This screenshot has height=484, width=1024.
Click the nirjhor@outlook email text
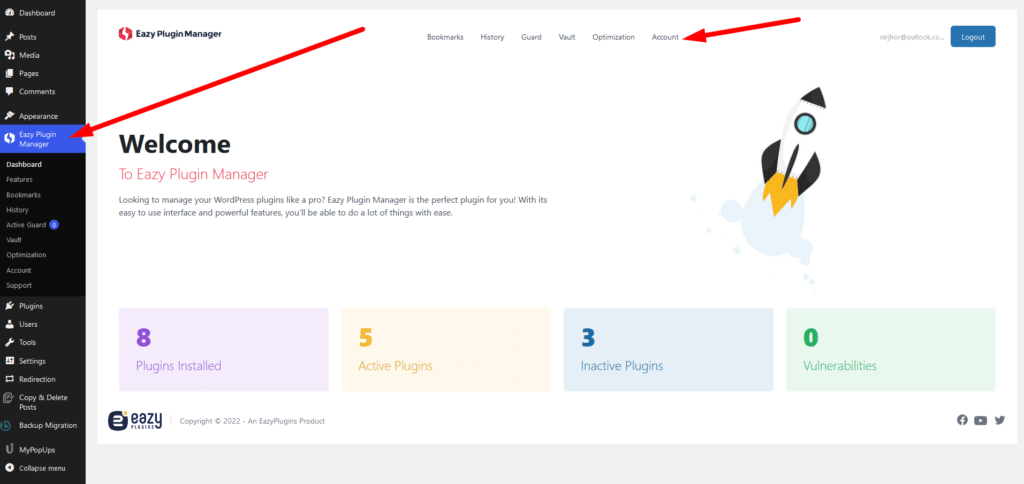[912, 37]
